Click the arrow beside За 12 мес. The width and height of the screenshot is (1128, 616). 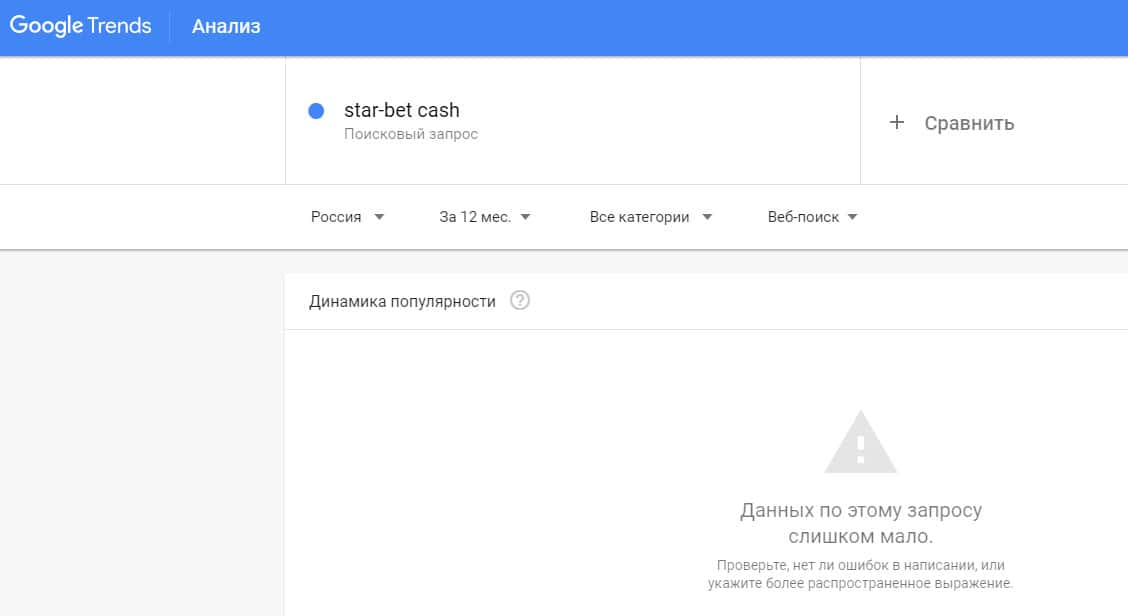(x=526, y=217)
